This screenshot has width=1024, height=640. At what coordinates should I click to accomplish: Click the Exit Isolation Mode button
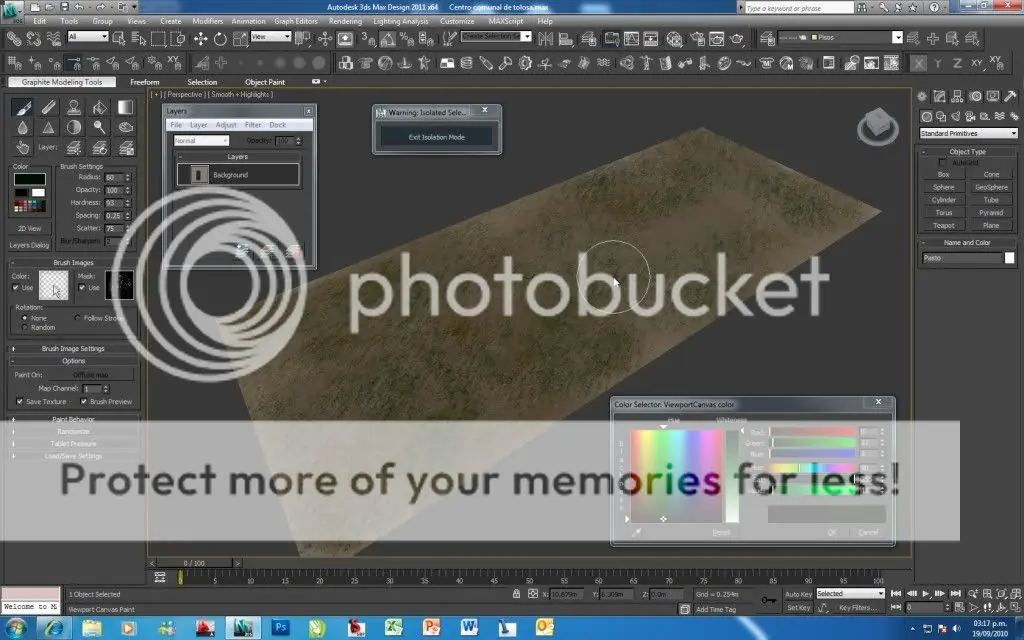click(436, 136)
